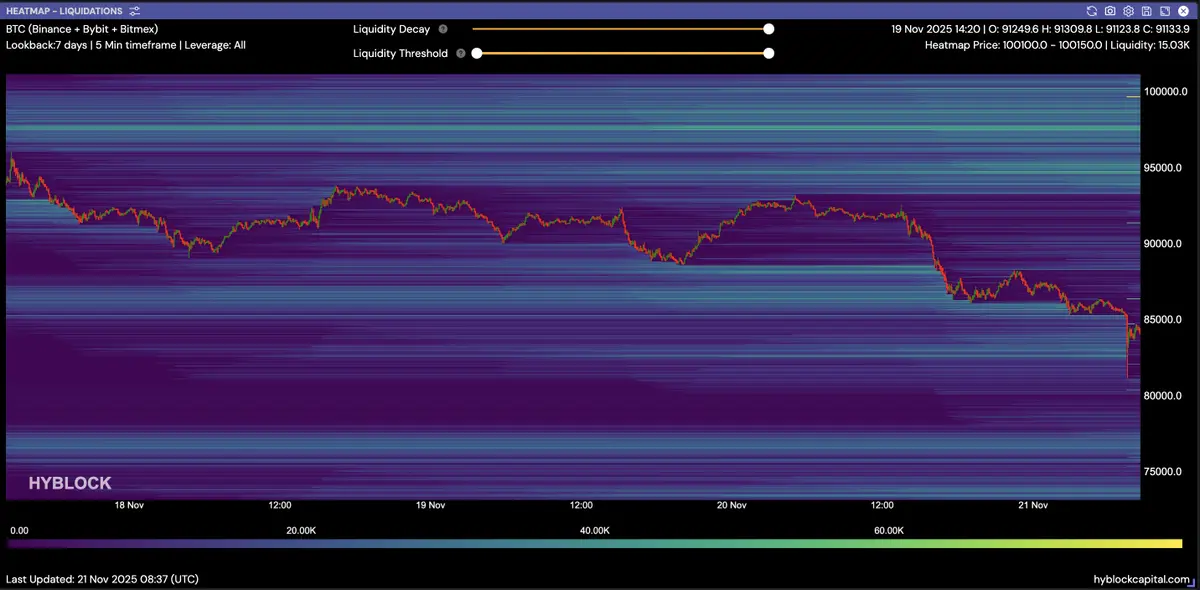Click the 100000.0 price axis label

[x=1165, y=92]
